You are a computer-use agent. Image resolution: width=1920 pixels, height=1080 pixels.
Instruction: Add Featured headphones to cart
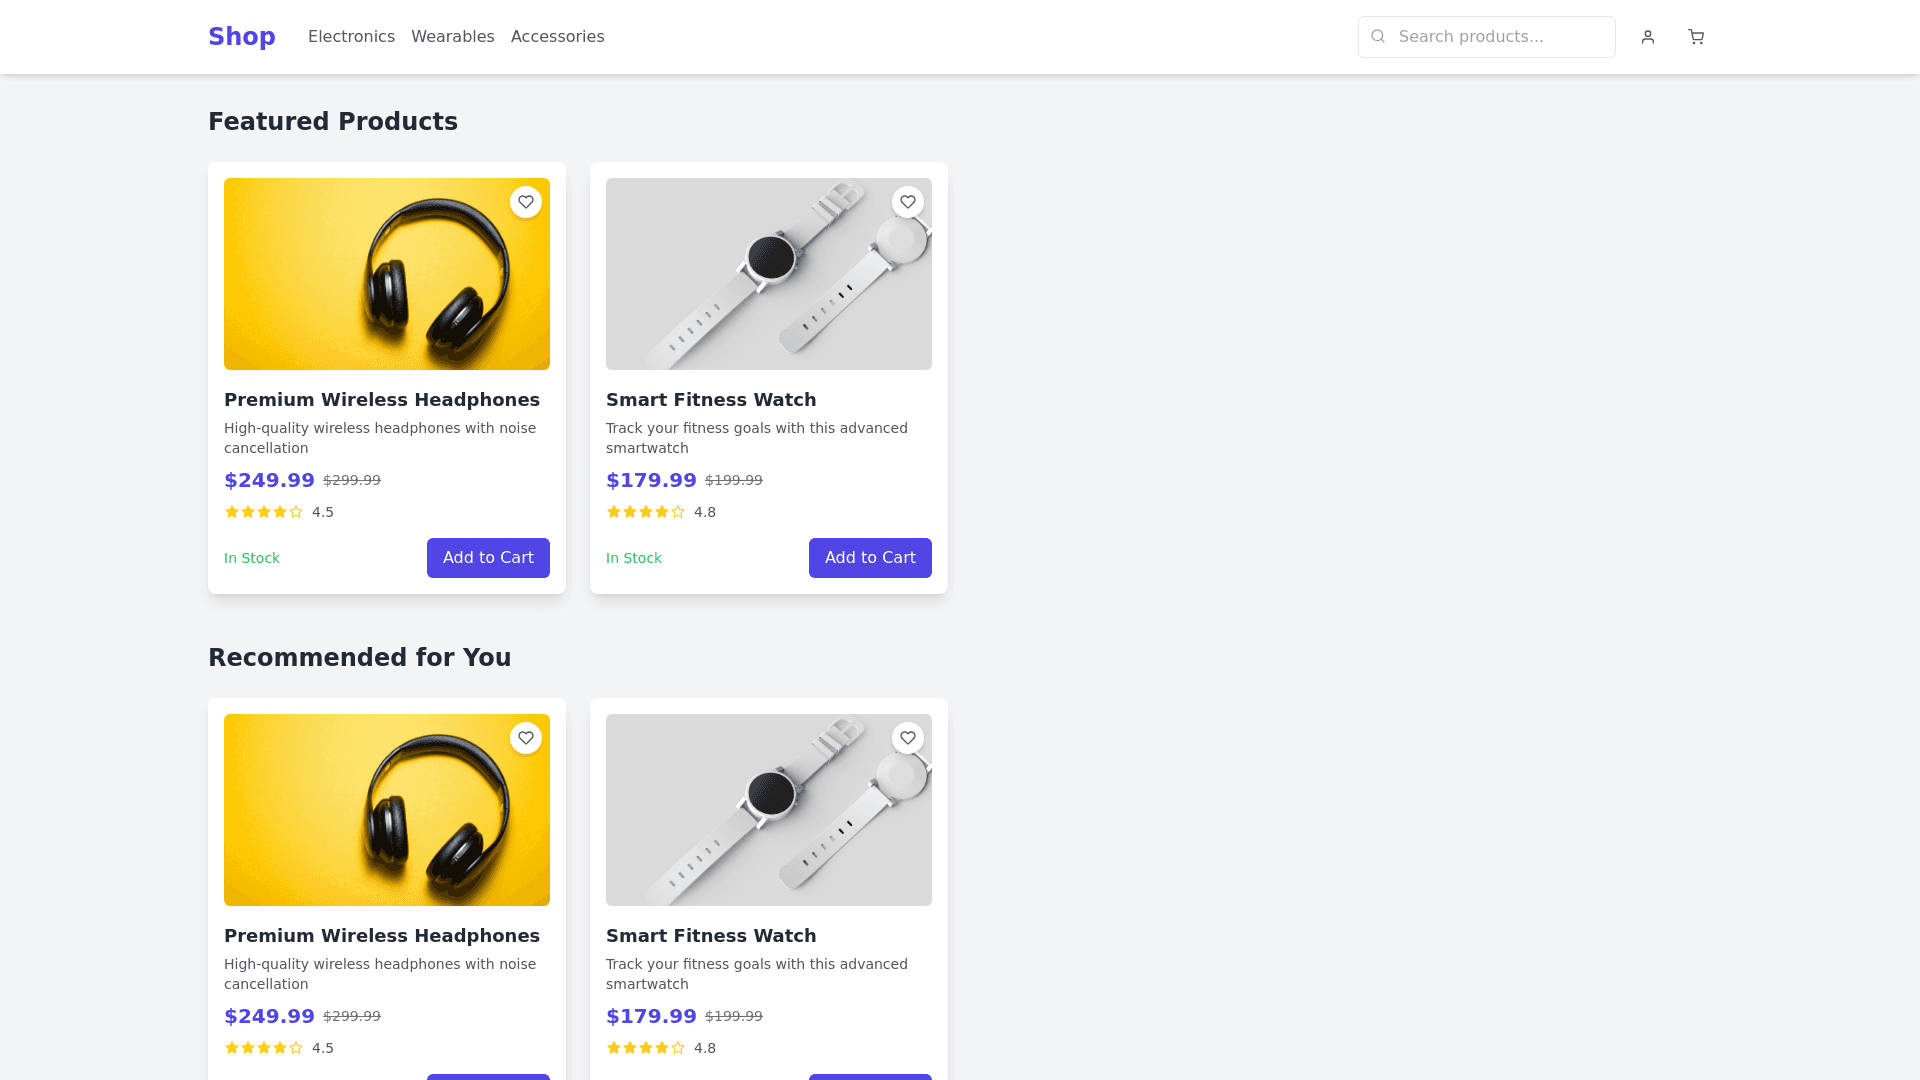pos(488,558)
